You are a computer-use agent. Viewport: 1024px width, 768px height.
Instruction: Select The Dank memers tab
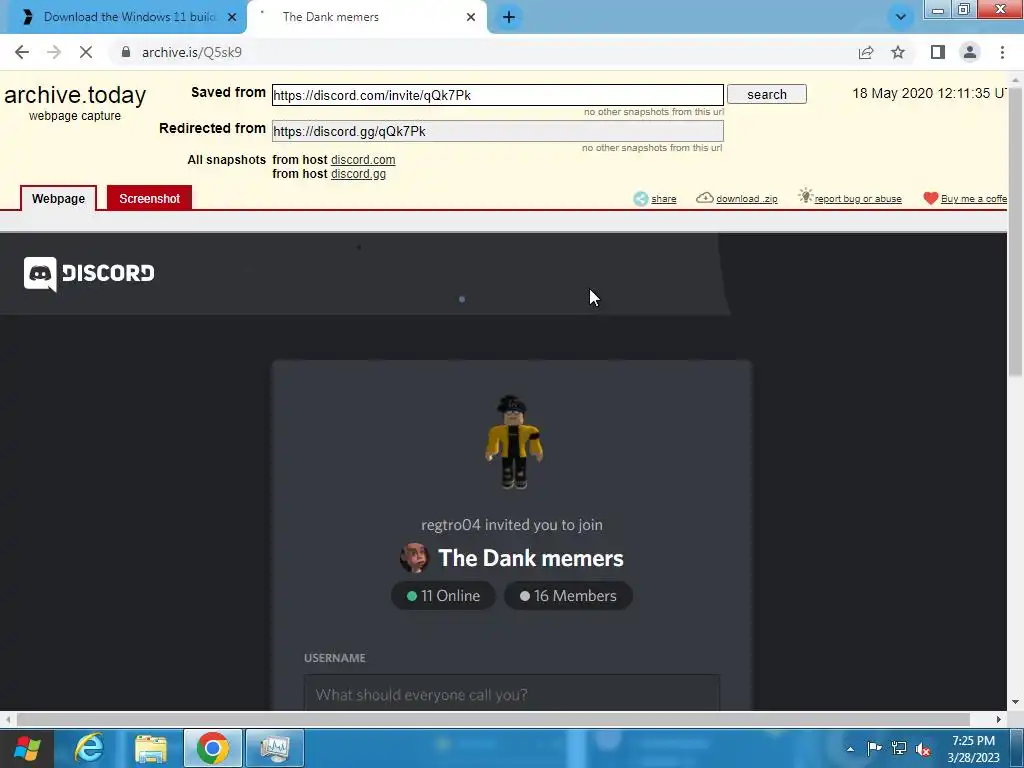click(366, 17)
